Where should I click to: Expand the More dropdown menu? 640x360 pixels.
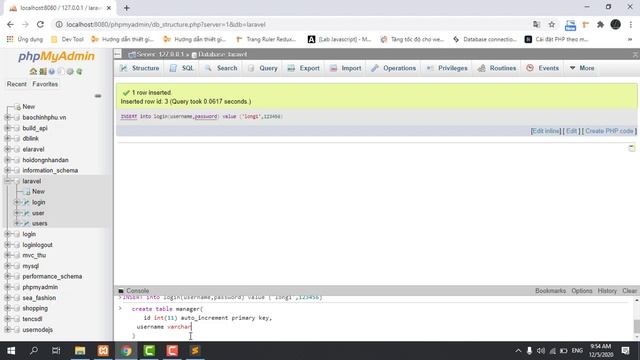tap(582, 68)
